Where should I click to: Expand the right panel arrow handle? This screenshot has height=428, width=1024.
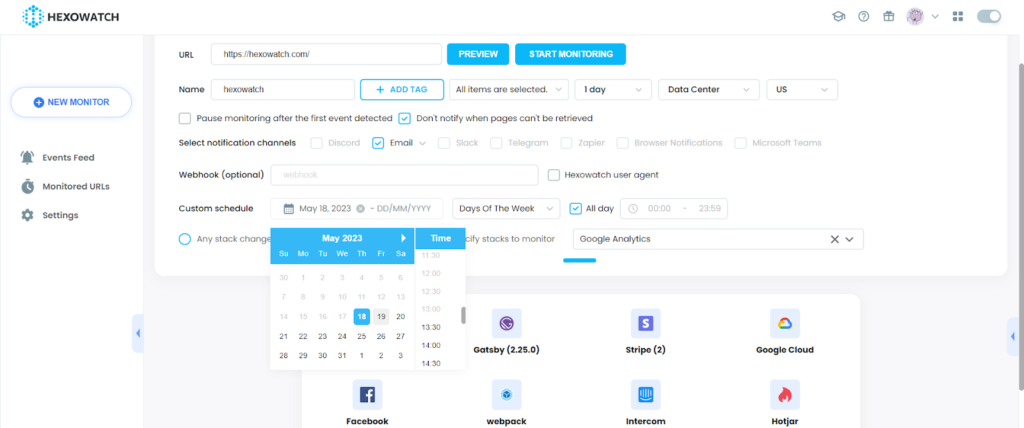tap(1013, 337)
